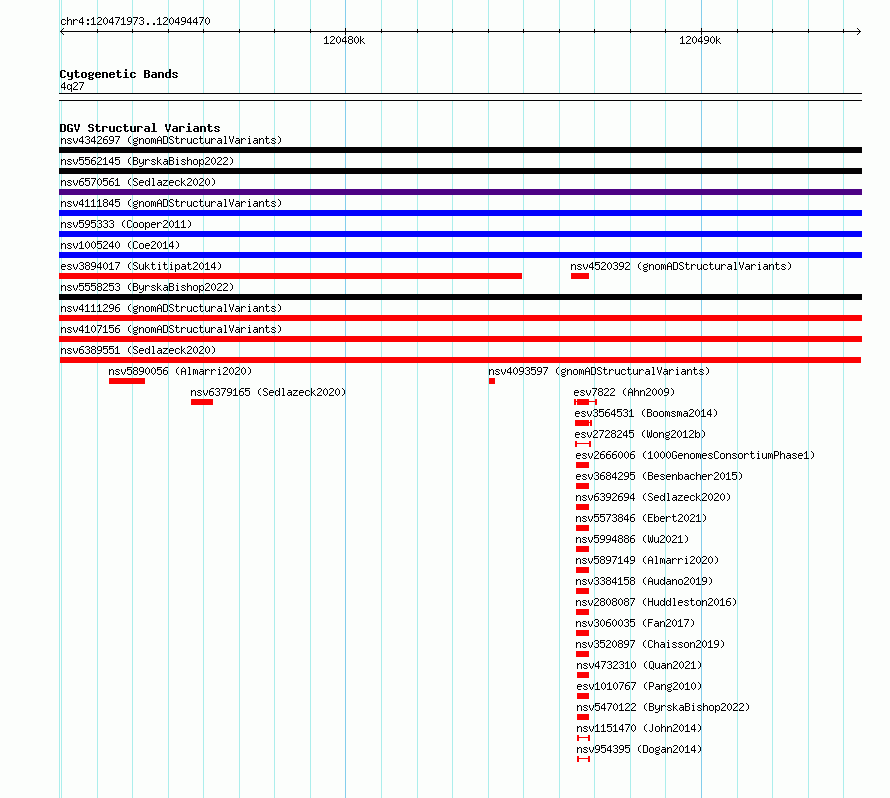Click nsv5897149 (Almarri2020) label
The width and height of the screenshot is (890, 798).
(647, 560)
